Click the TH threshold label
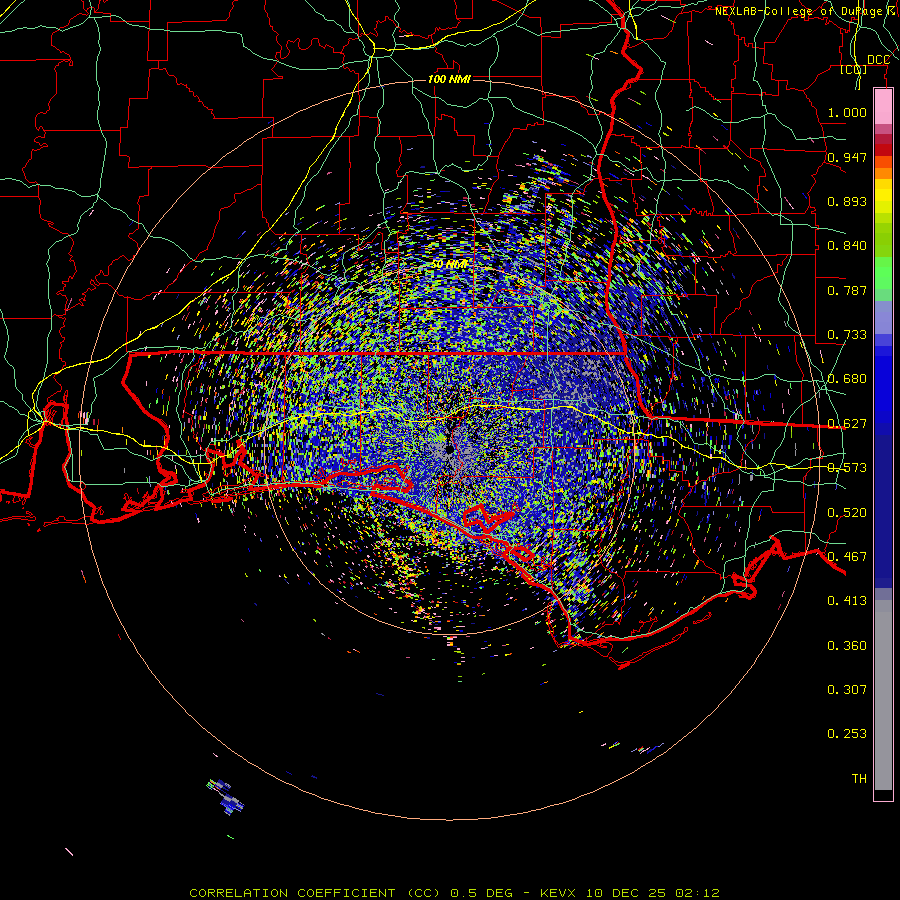Image resolution: width=900 pixels, height=900 pixels. (859, 779)
